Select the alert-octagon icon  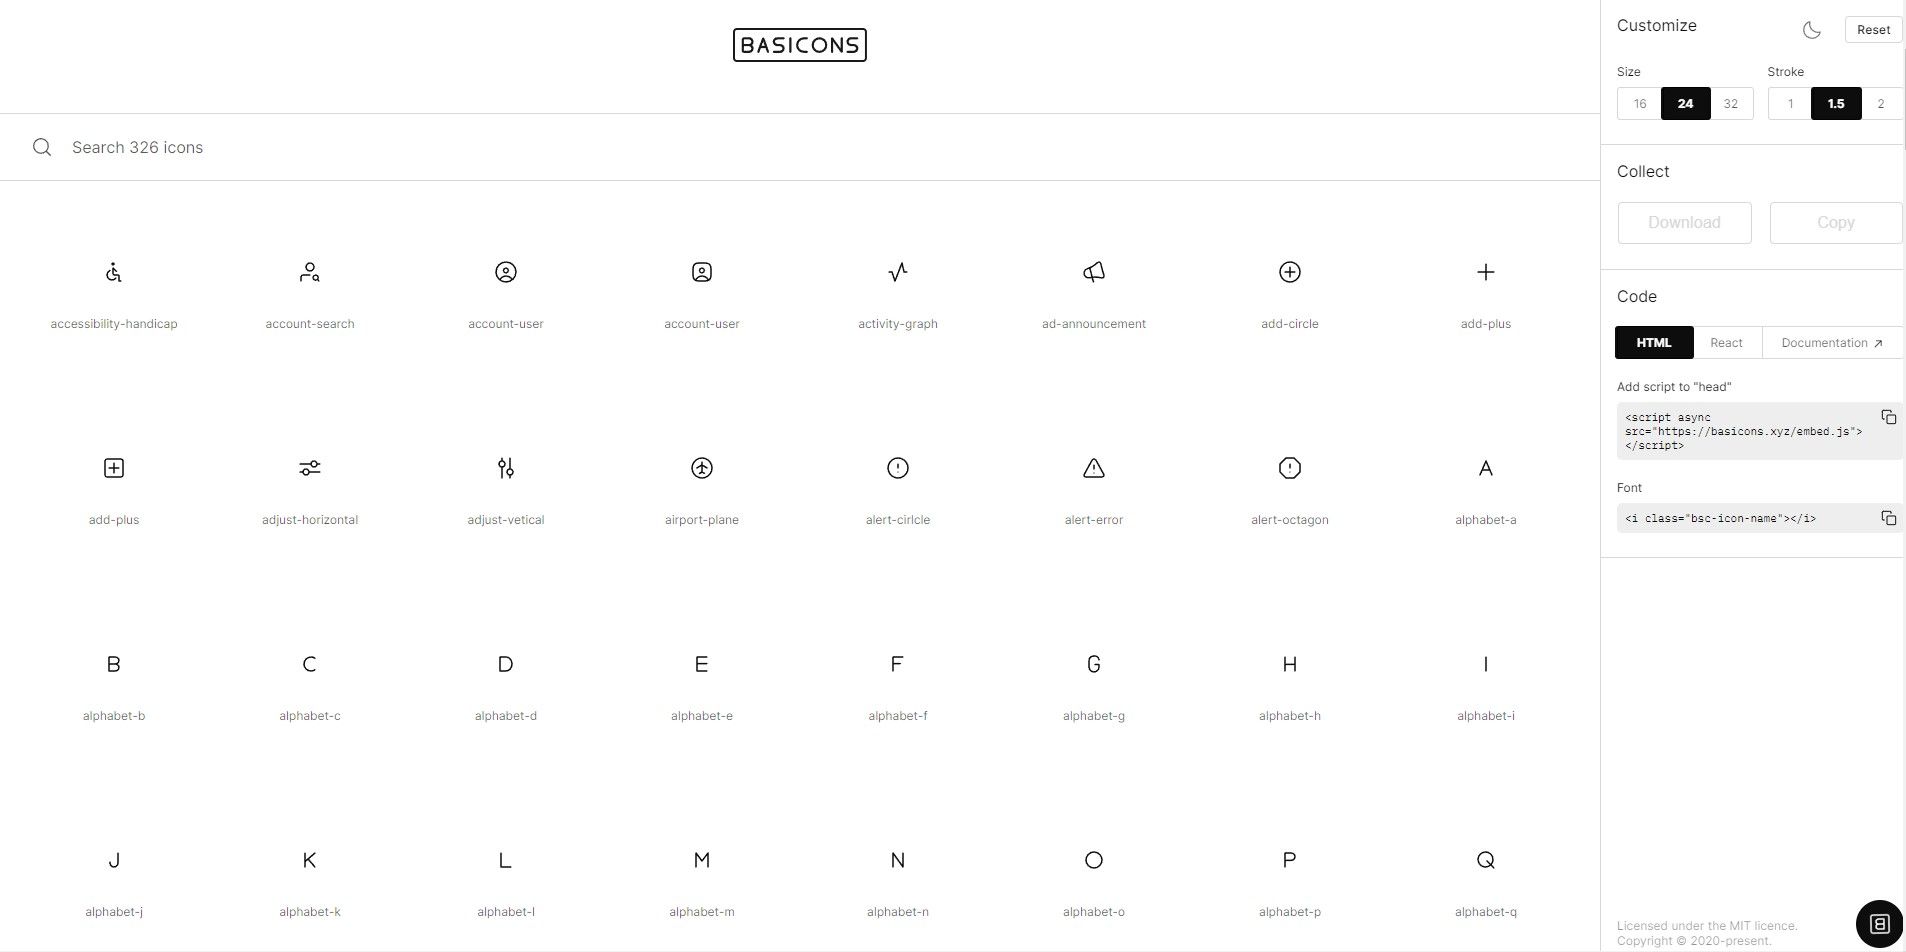point(1290,468)
